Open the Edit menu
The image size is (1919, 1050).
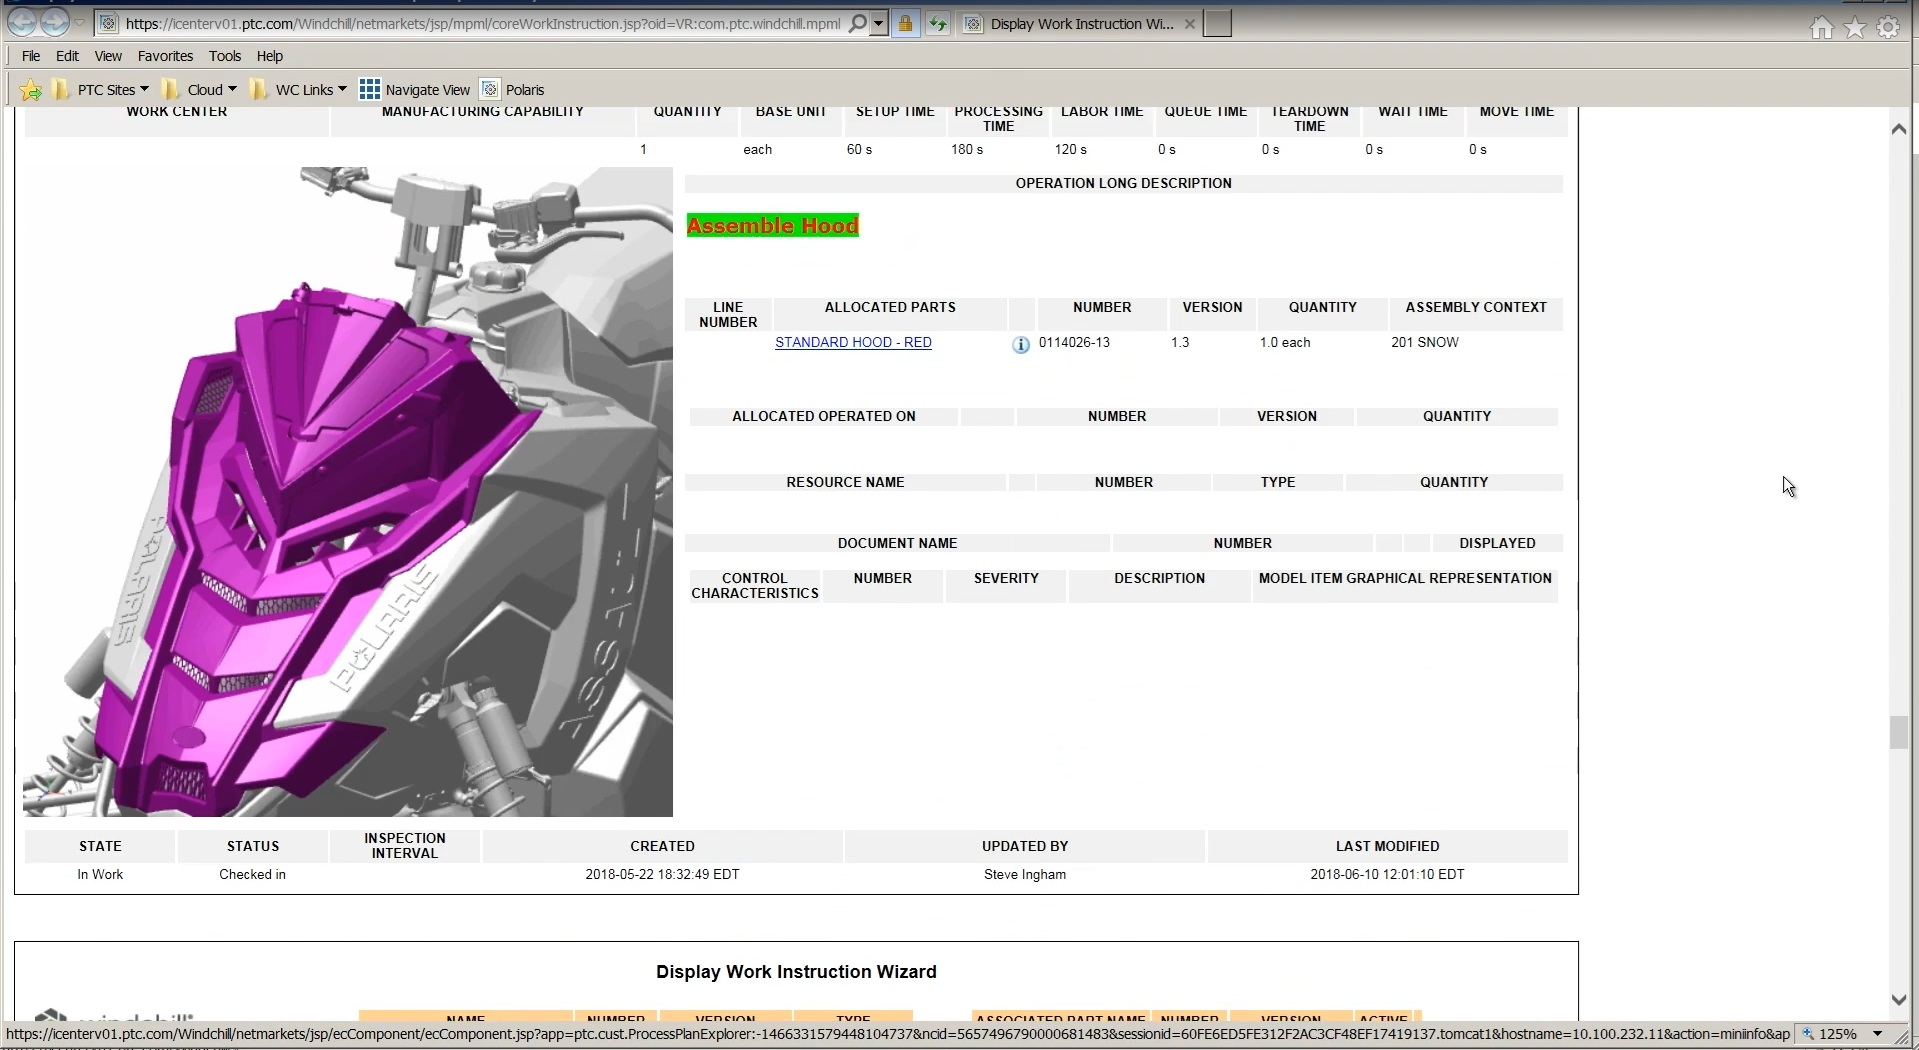[x=67, y=56]
